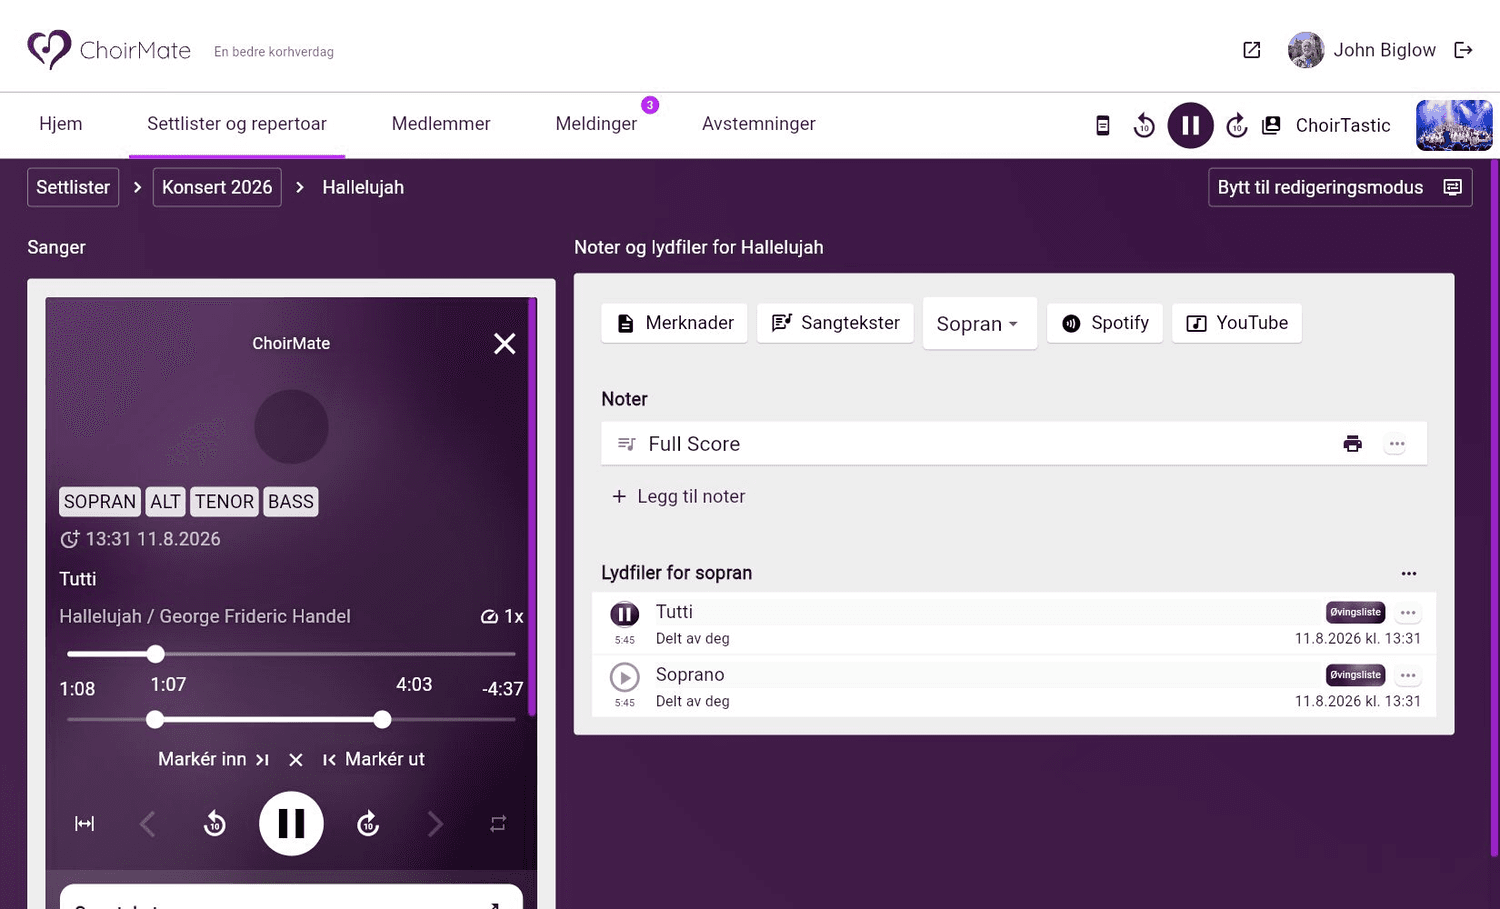Click the fit-width loop range icon
The width and height of the screenshot is (1500, 909).
pyautogui.click(x=85, y=824)
